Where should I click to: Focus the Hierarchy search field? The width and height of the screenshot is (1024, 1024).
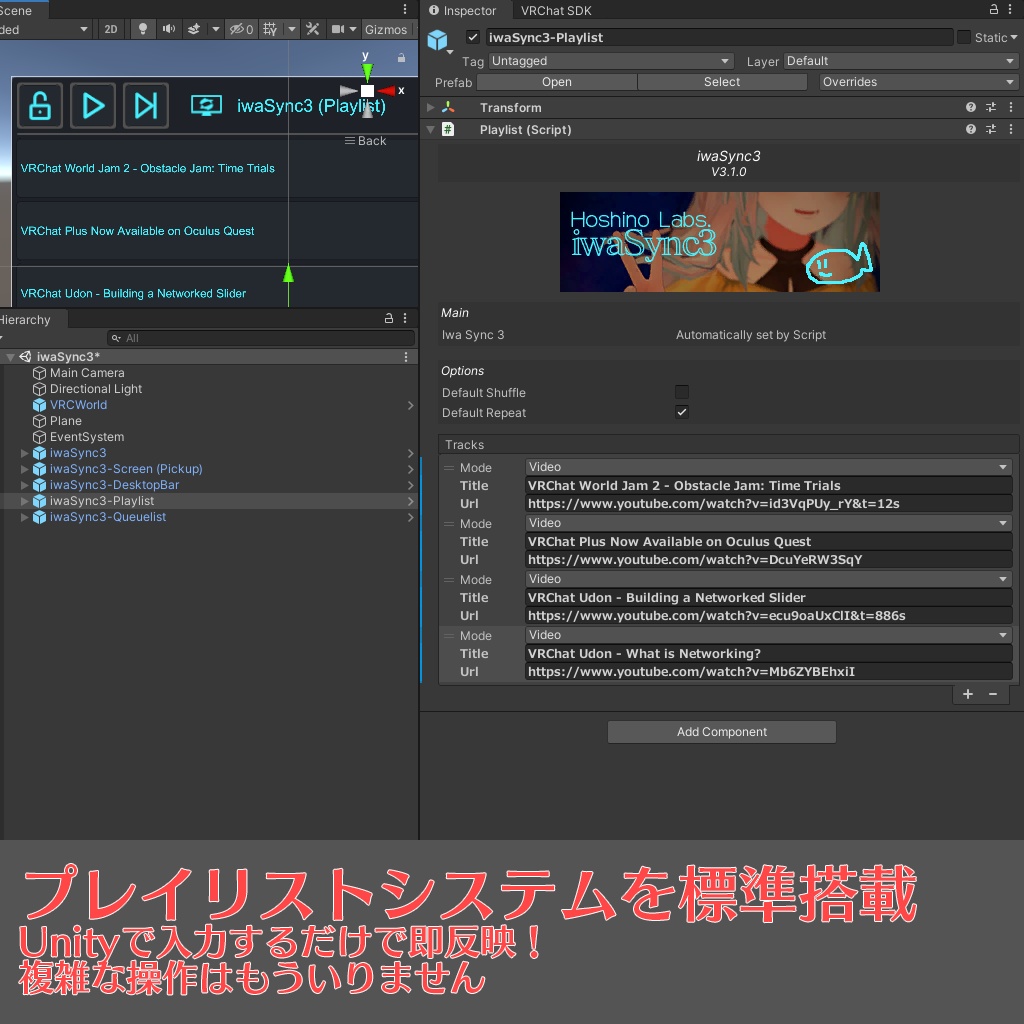[x=261, y=338]
